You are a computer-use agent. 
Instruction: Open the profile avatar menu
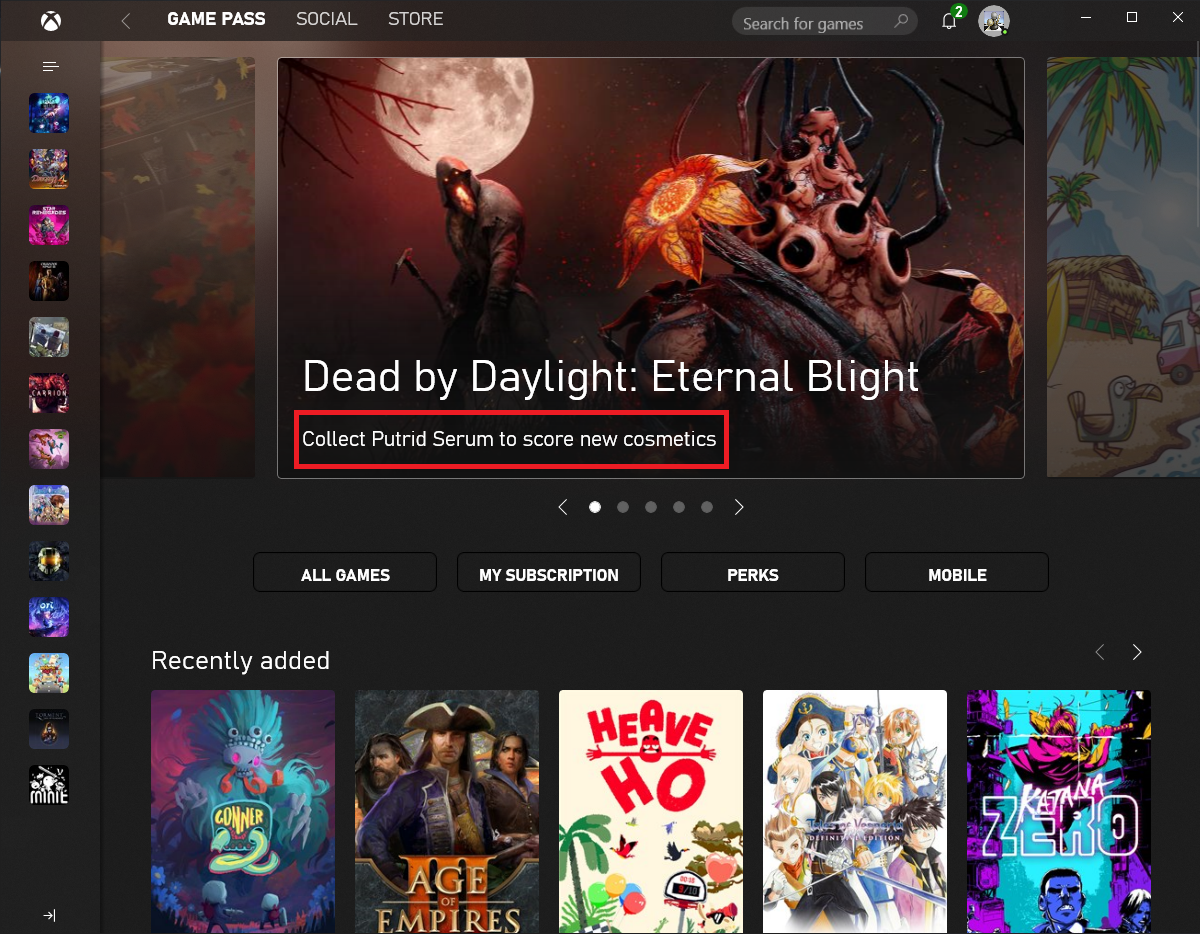pyautogui.click(x=993, y=21)
